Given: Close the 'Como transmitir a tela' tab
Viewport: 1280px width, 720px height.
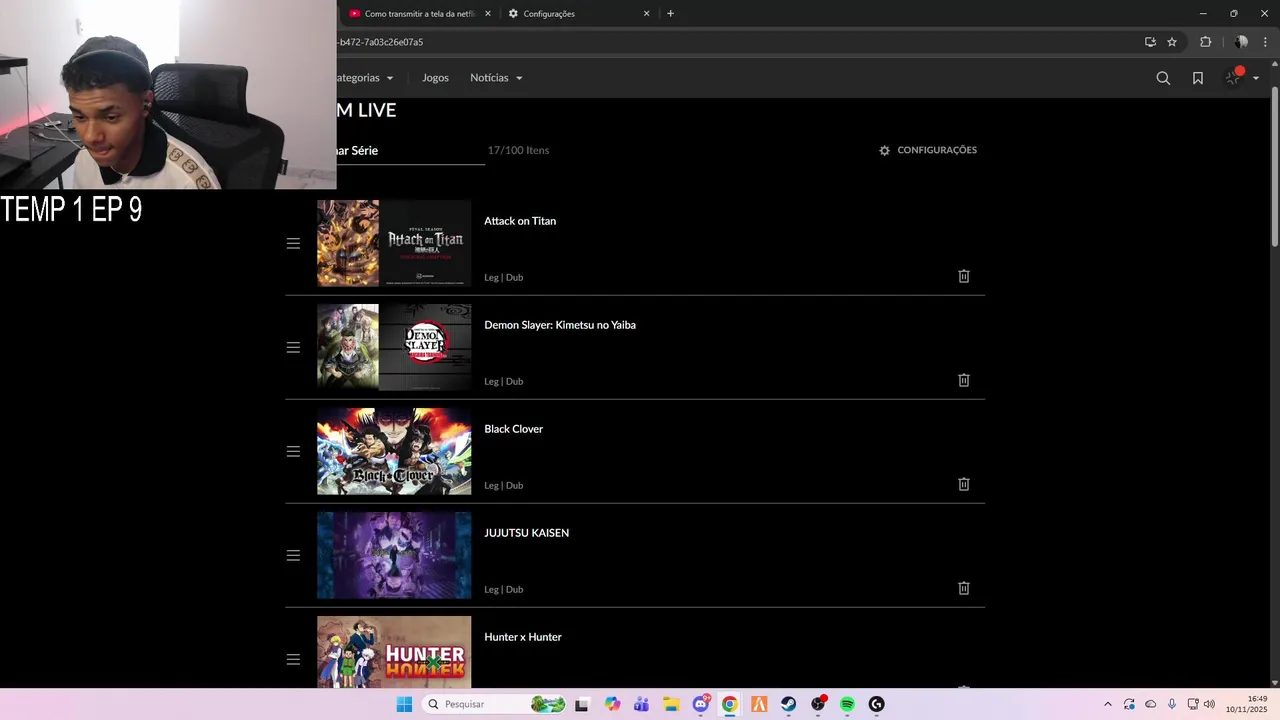Looking at the screenshot, I should (488, 14).
